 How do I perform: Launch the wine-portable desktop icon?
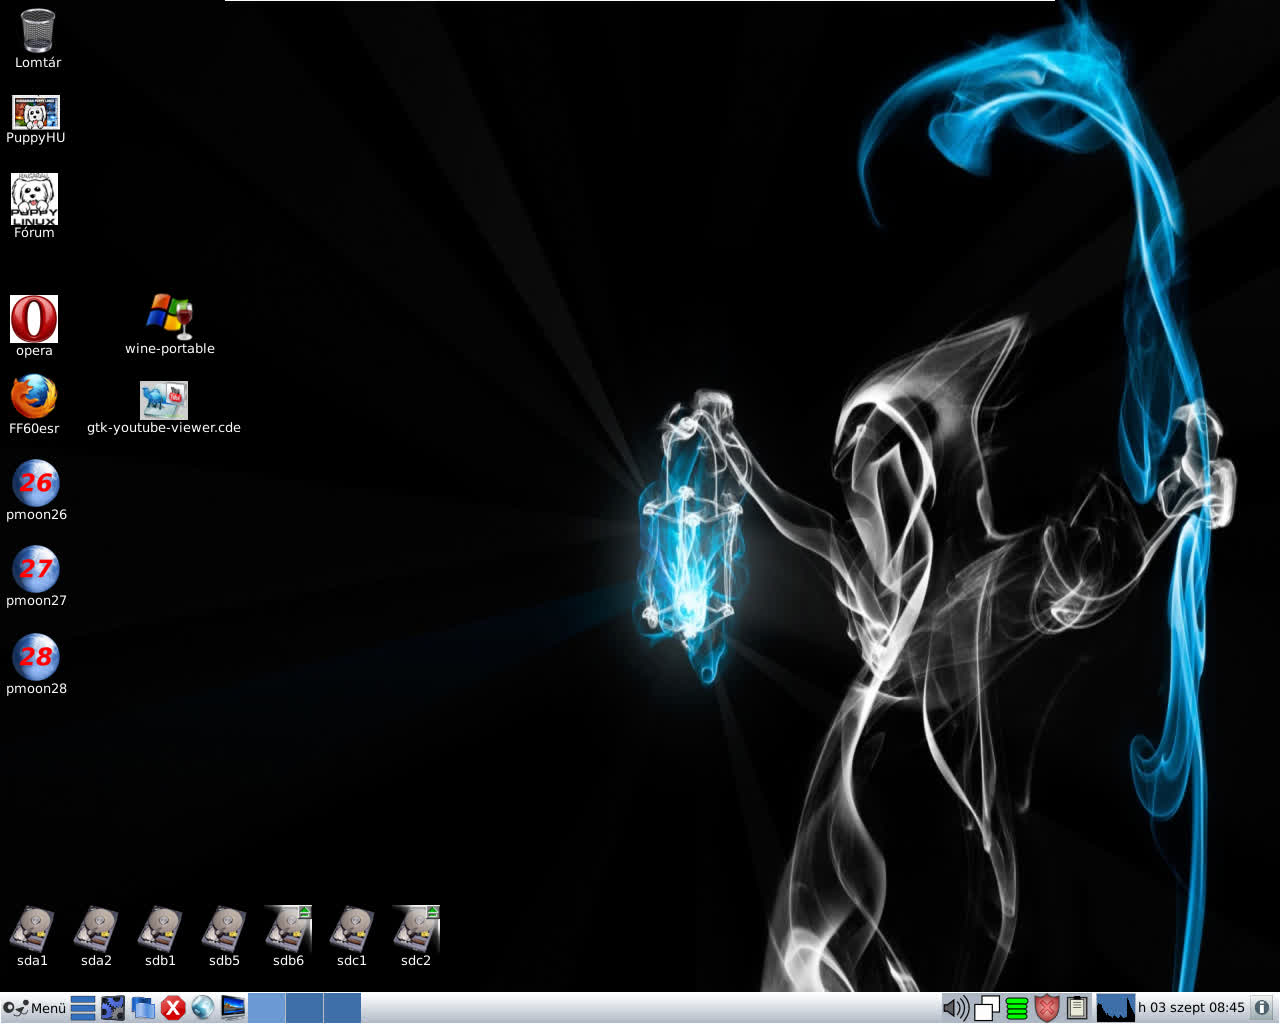coord(169,316)
